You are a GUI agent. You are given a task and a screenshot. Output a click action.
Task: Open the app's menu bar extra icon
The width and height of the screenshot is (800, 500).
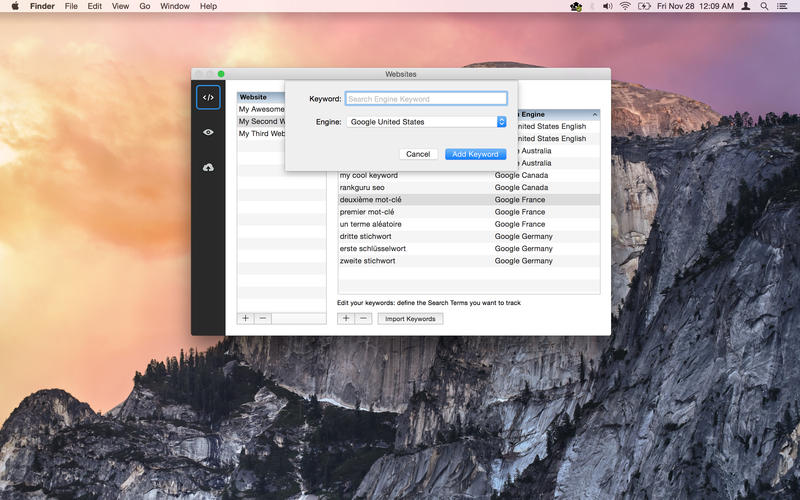(576, 7)
